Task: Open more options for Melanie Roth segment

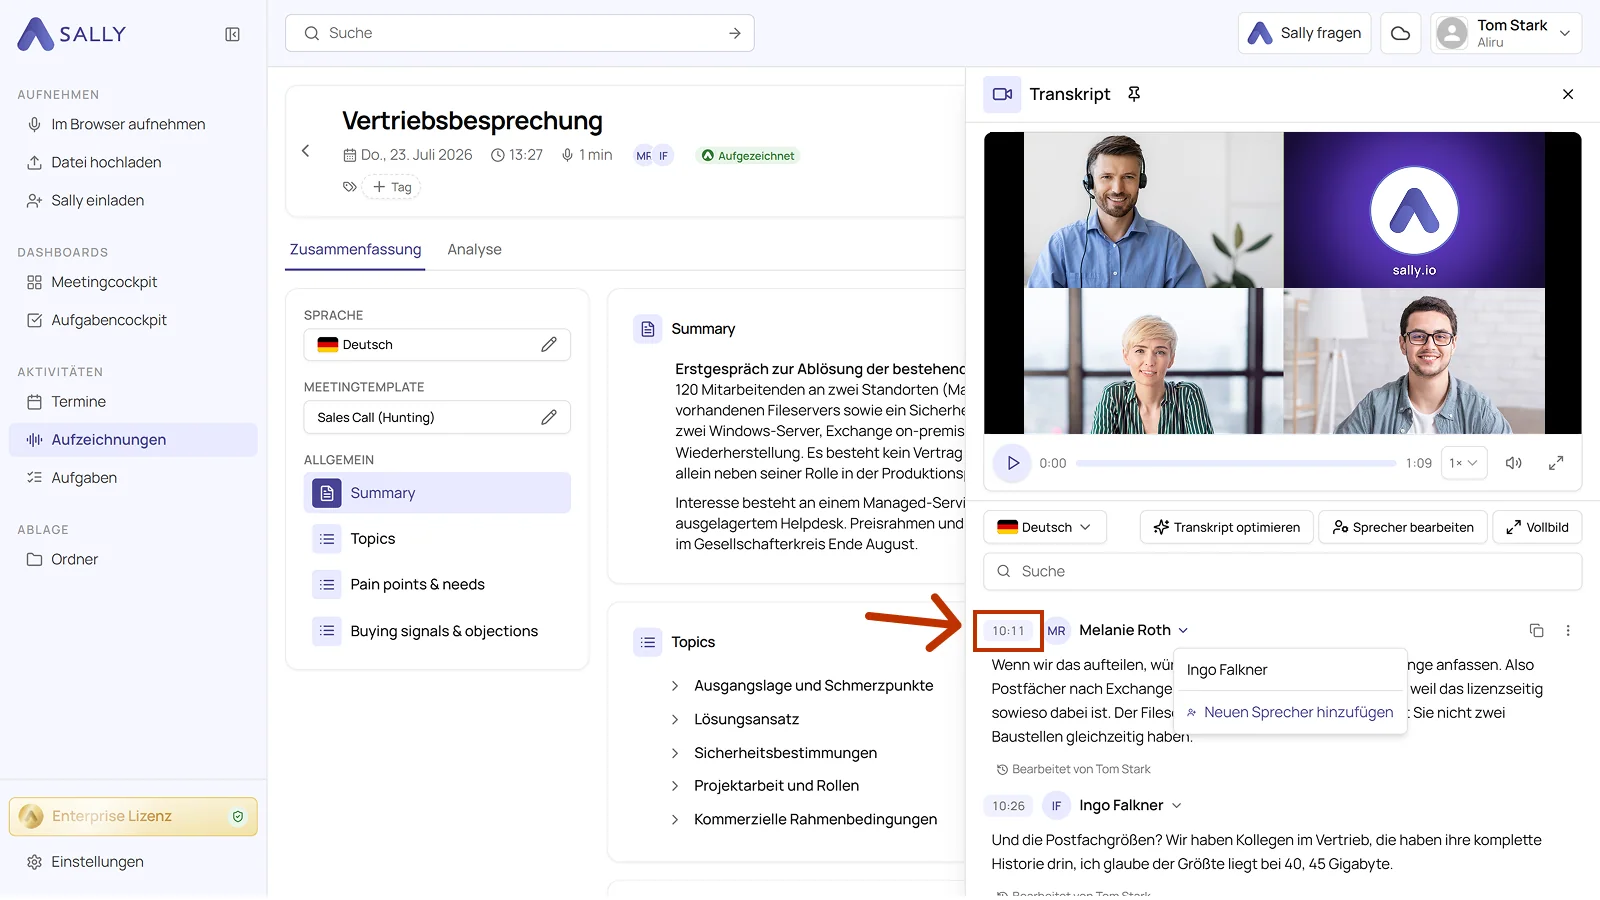Action: [1568, 631]
